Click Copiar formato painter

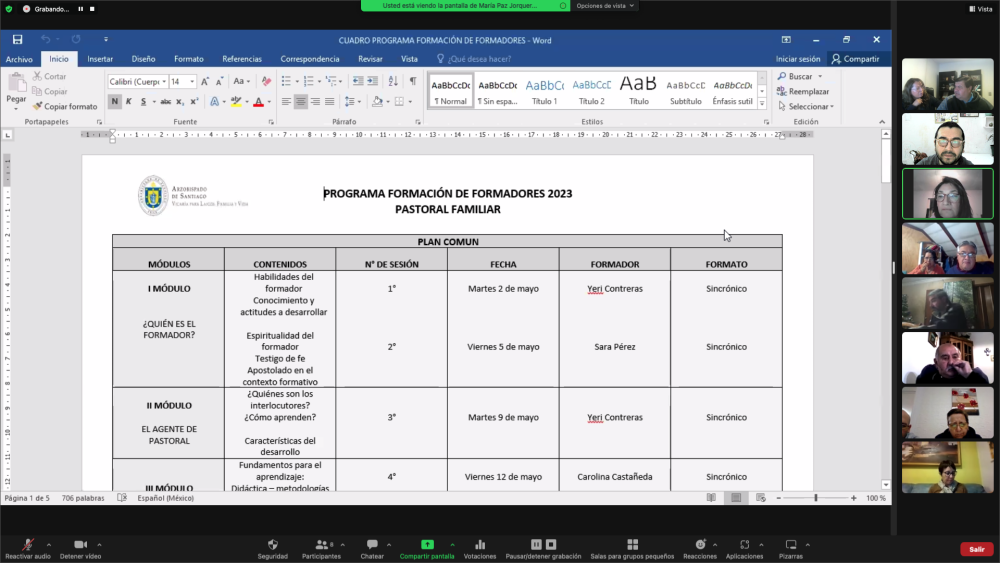[65, 106]
